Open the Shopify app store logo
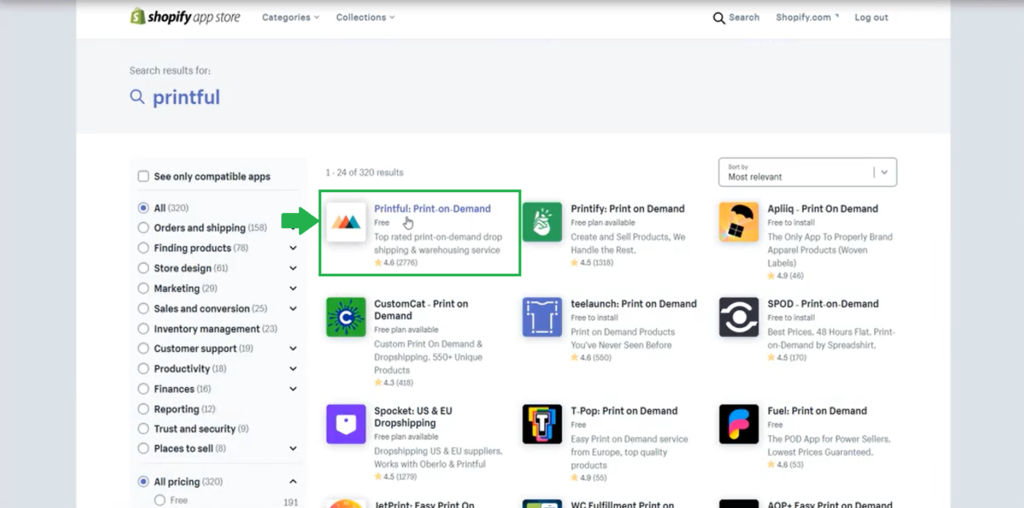Image resolution: width=1024 pixels, height=508 pixels. tap(185, 17)
